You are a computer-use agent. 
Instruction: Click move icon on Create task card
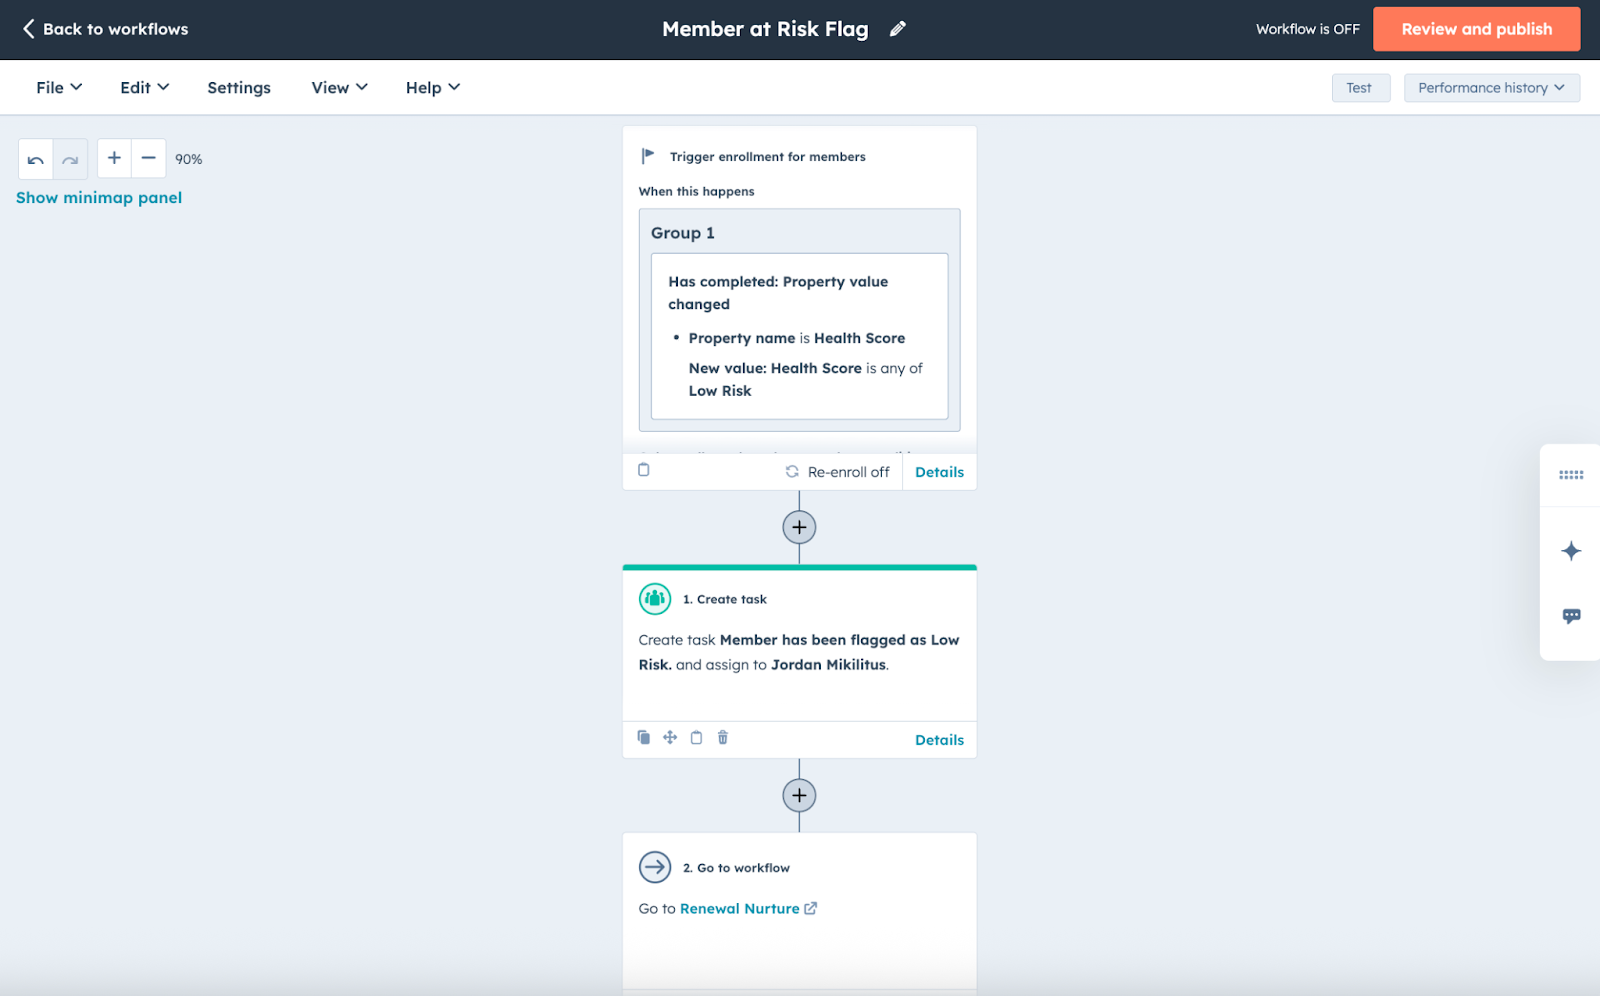pyautogui.click(x=670, y=738)
